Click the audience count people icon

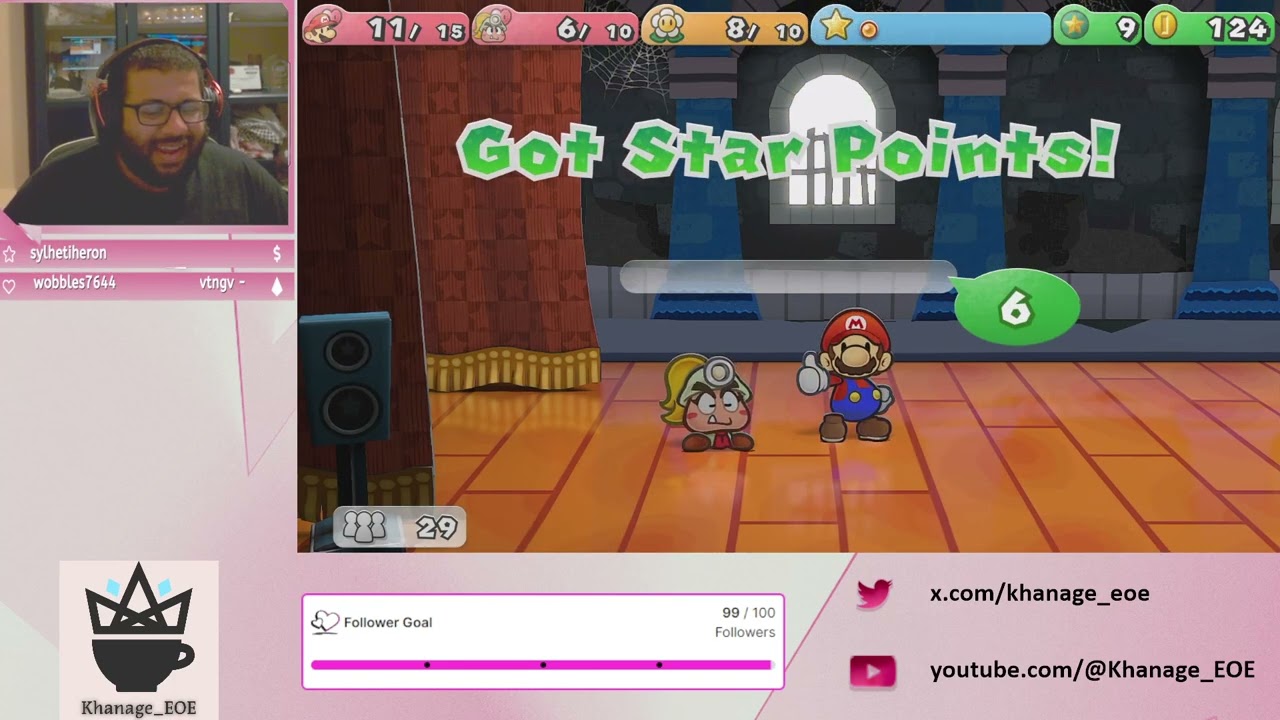pos(364,527)
